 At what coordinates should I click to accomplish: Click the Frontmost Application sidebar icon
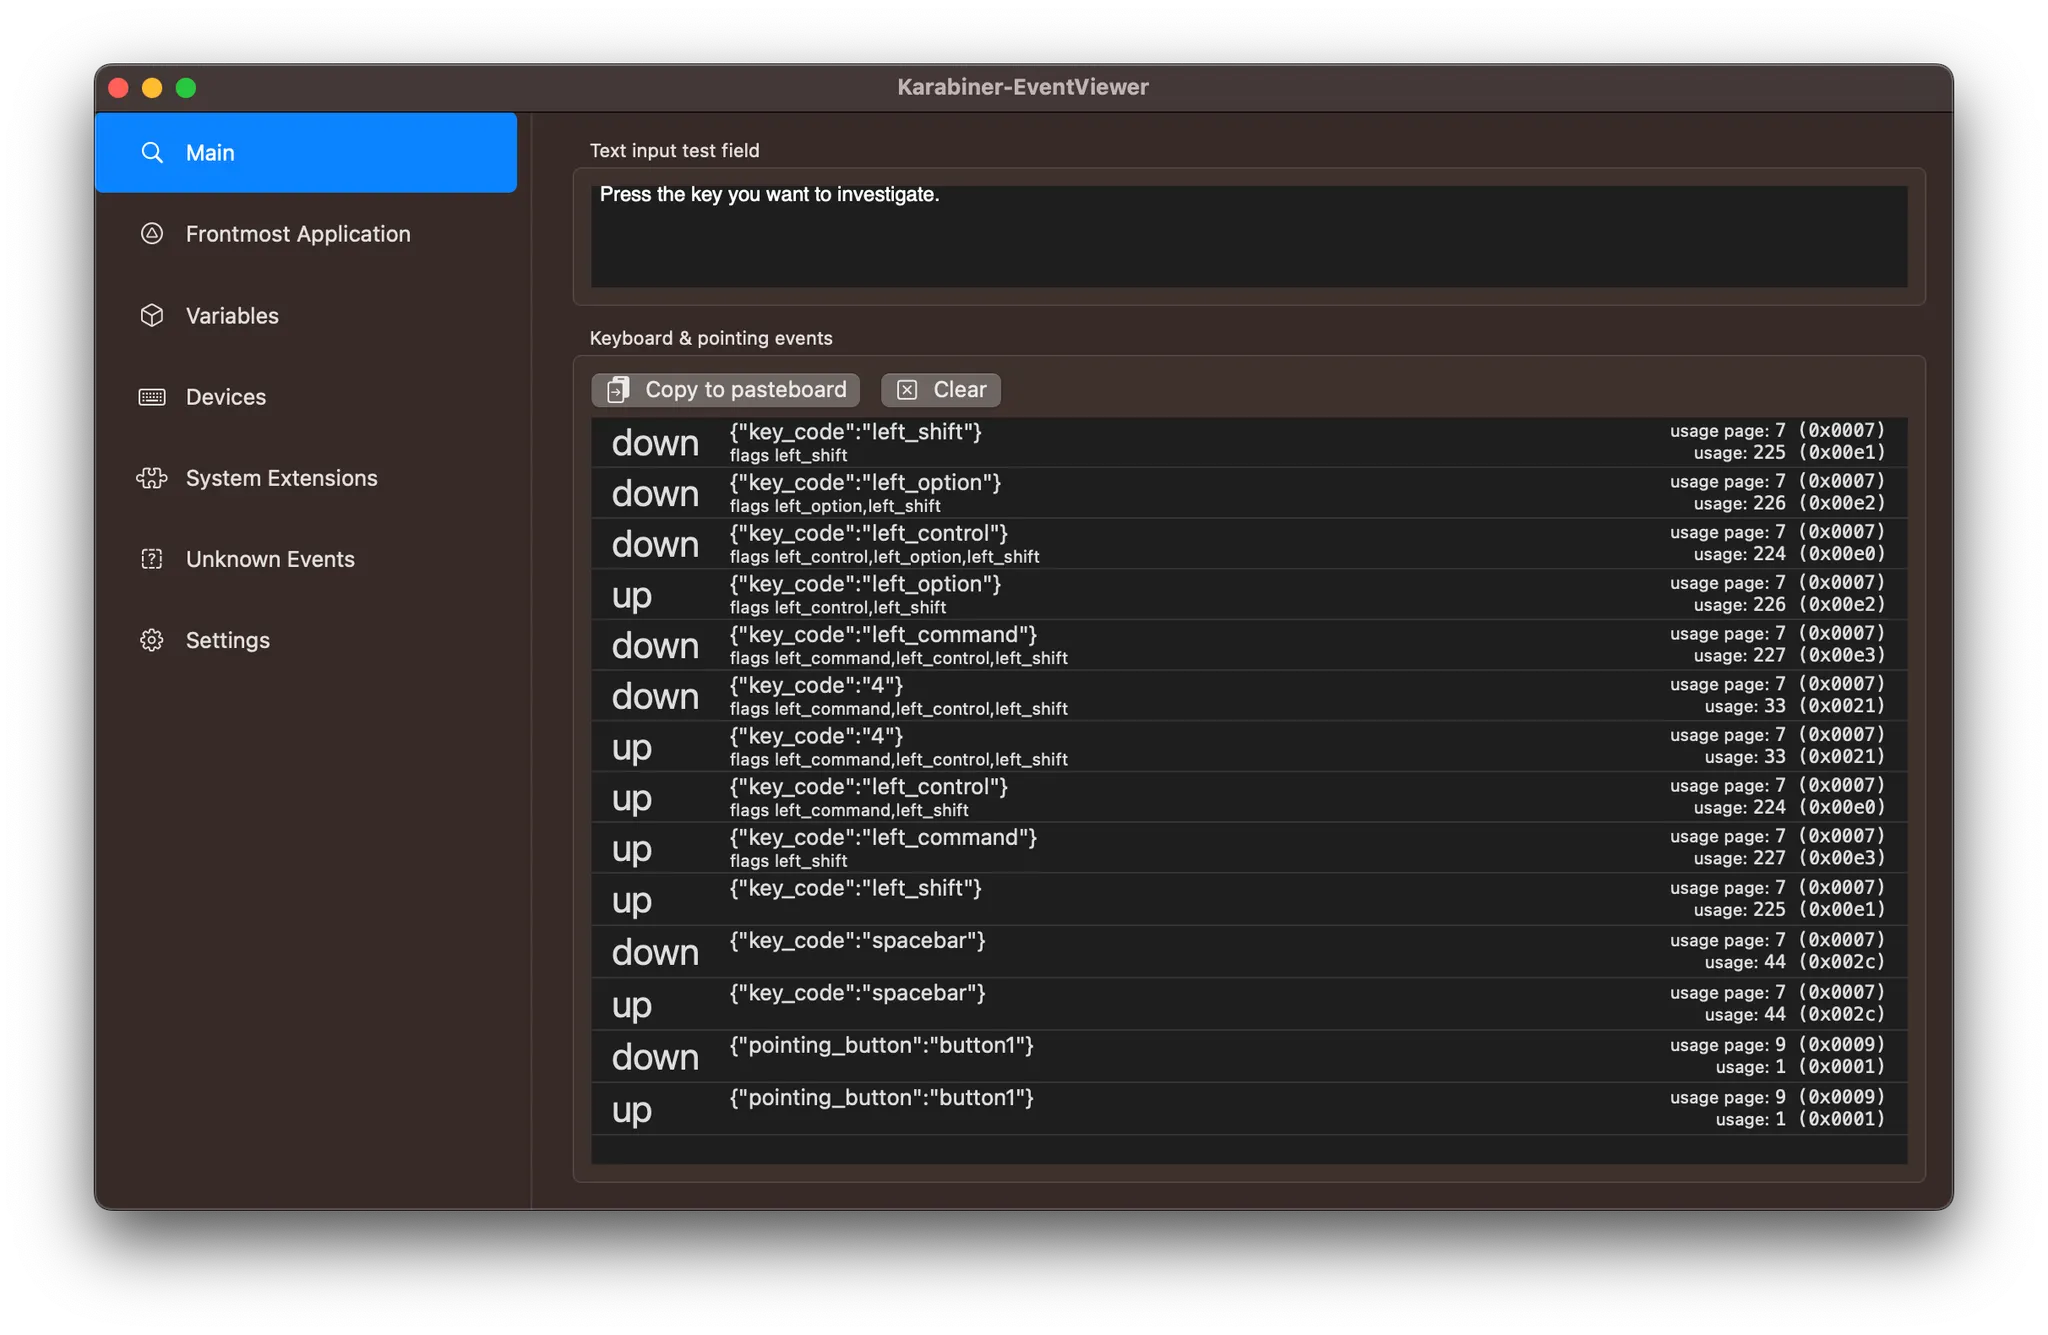[152, 234]
